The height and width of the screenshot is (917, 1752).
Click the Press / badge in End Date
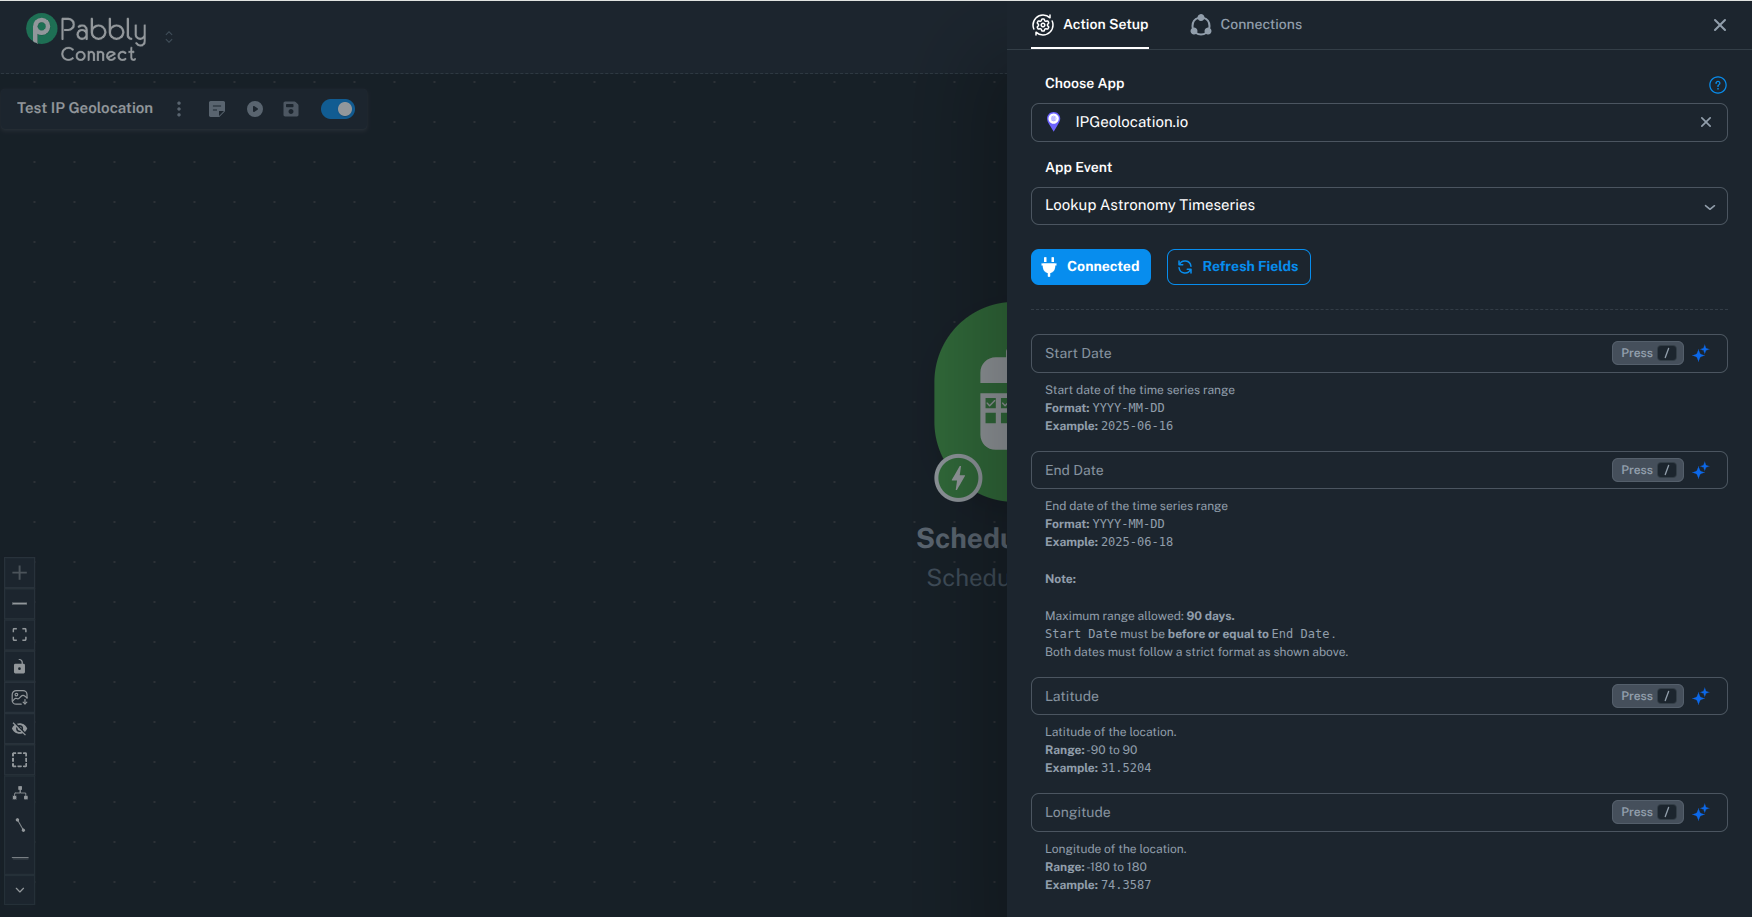click(x=1647, y=470)
